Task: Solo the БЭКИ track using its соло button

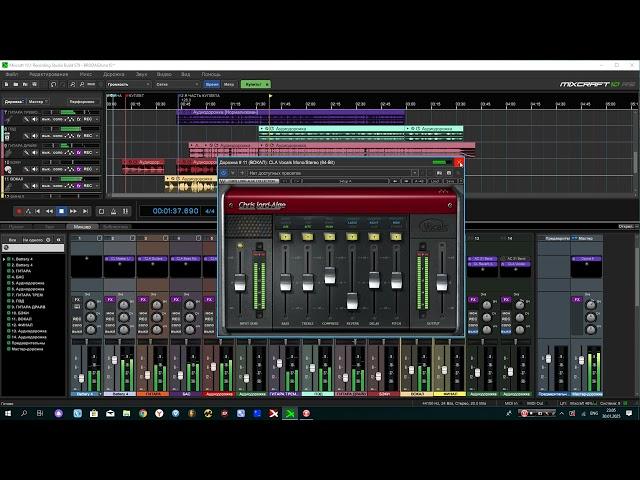Action: point(58,169)
